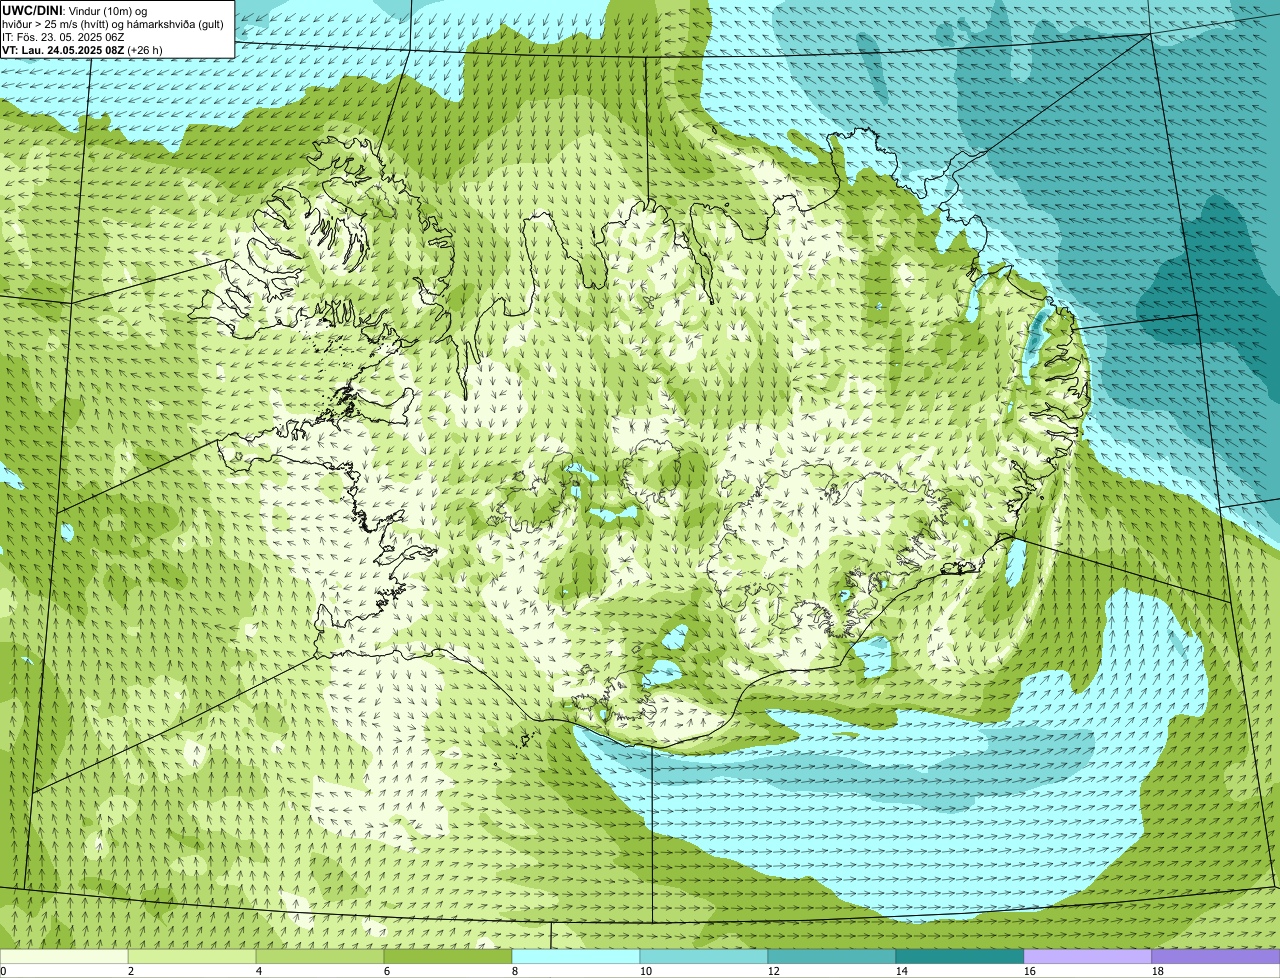Click the dark teal swatch between 14 and 16

click(960, 956)
